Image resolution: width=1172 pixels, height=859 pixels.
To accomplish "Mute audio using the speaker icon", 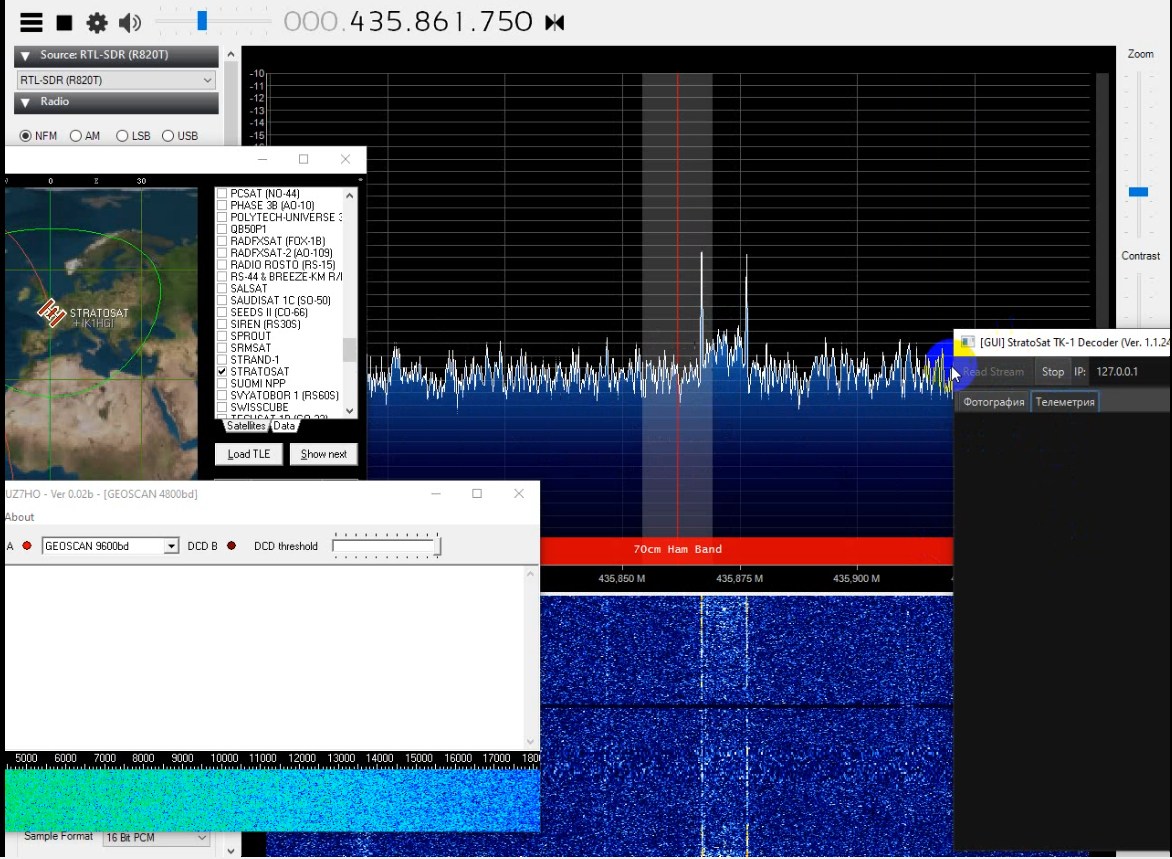I will click(130, 23).
